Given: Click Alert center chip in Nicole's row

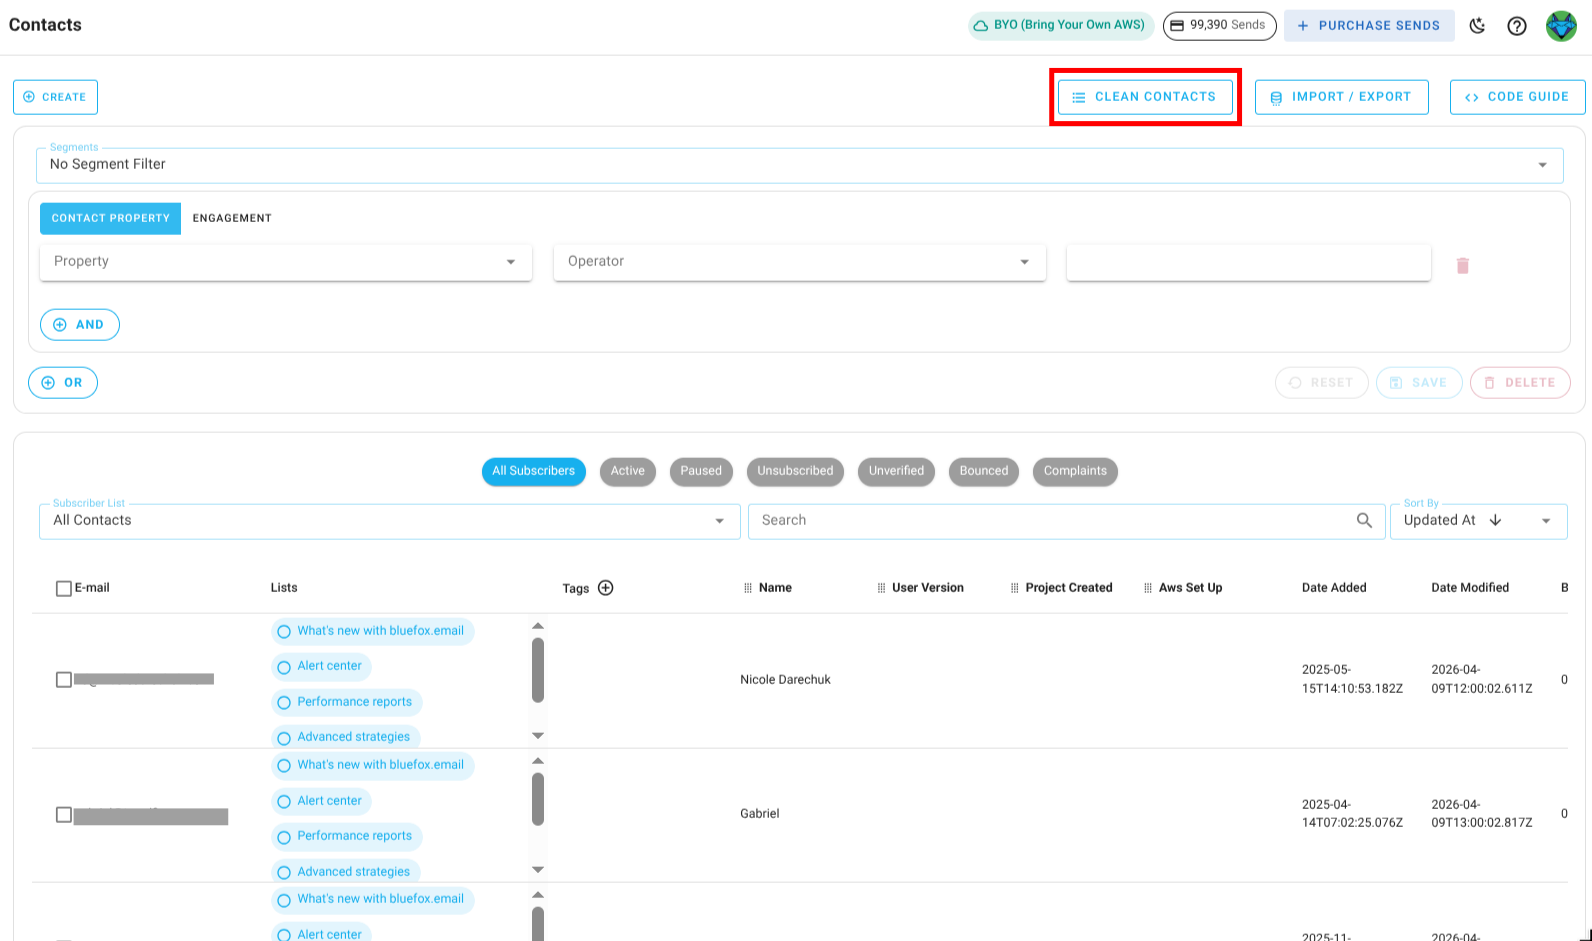Looking at the screenshot, I should [x=321, y=666].
